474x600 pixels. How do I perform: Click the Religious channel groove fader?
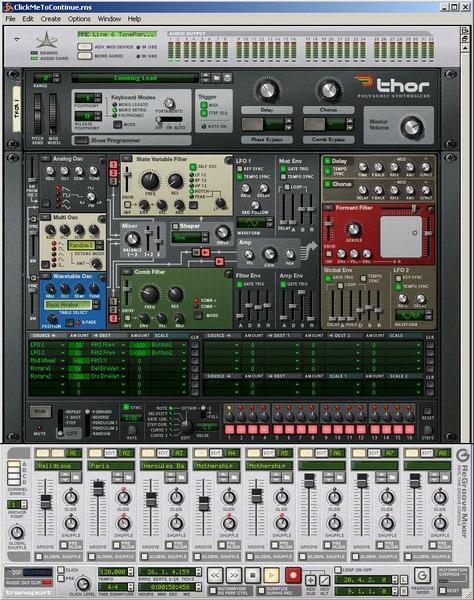click(46, 502)
